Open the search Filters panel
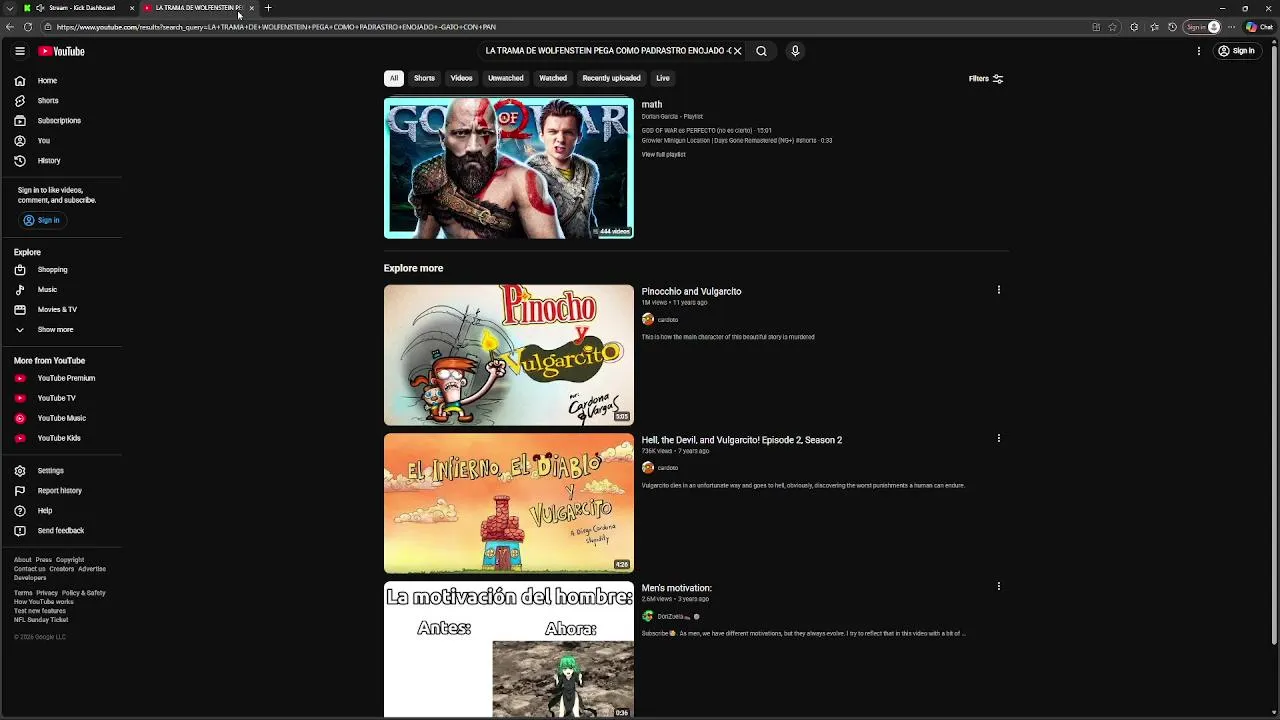The height and width of the screenshot is (720, 1280). coord(986,78)
